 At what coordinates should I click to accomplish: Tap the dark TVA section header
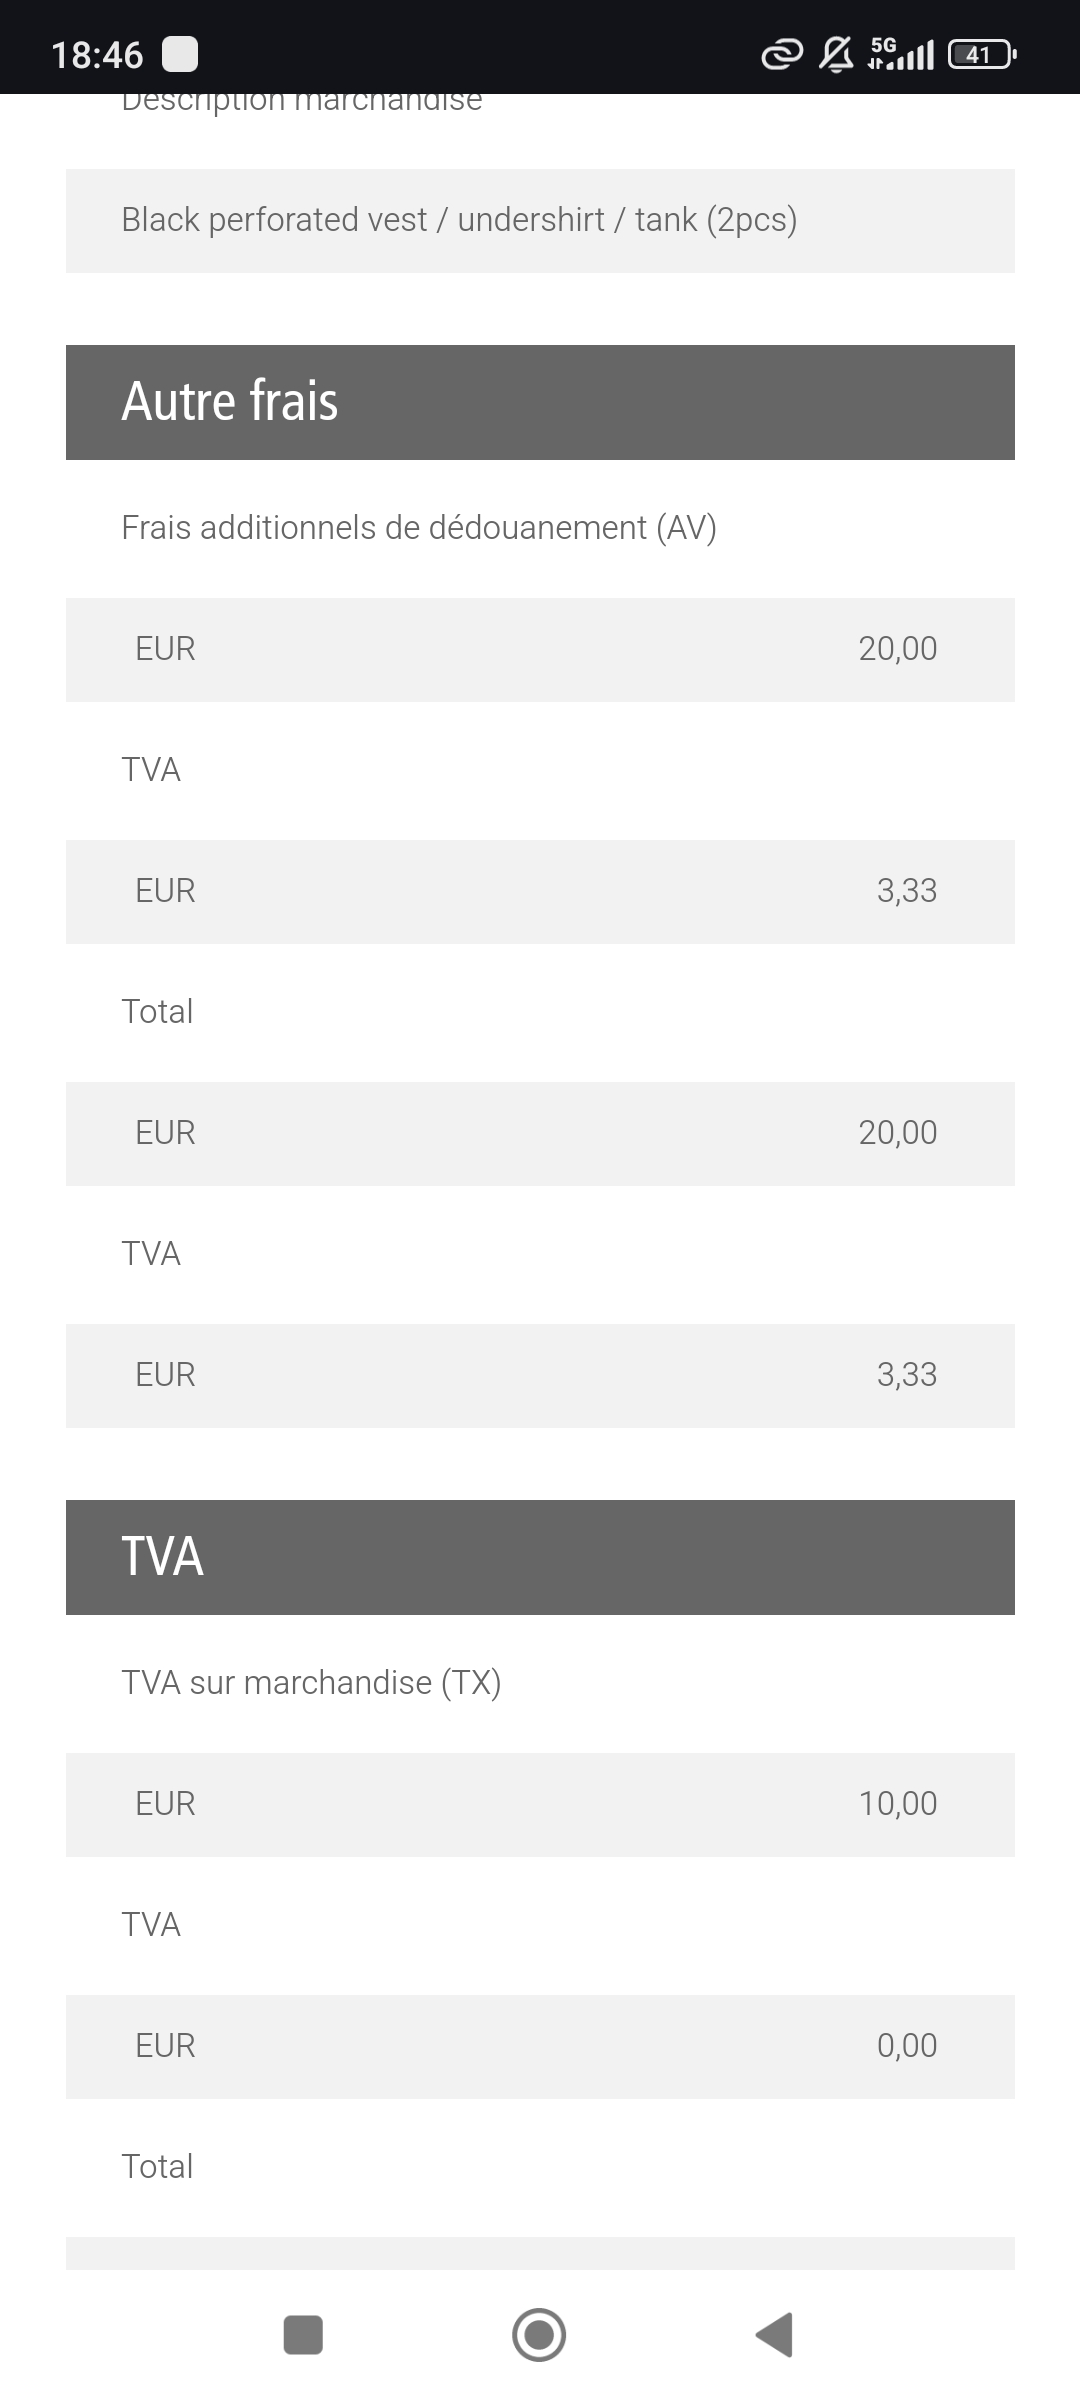540,1557
